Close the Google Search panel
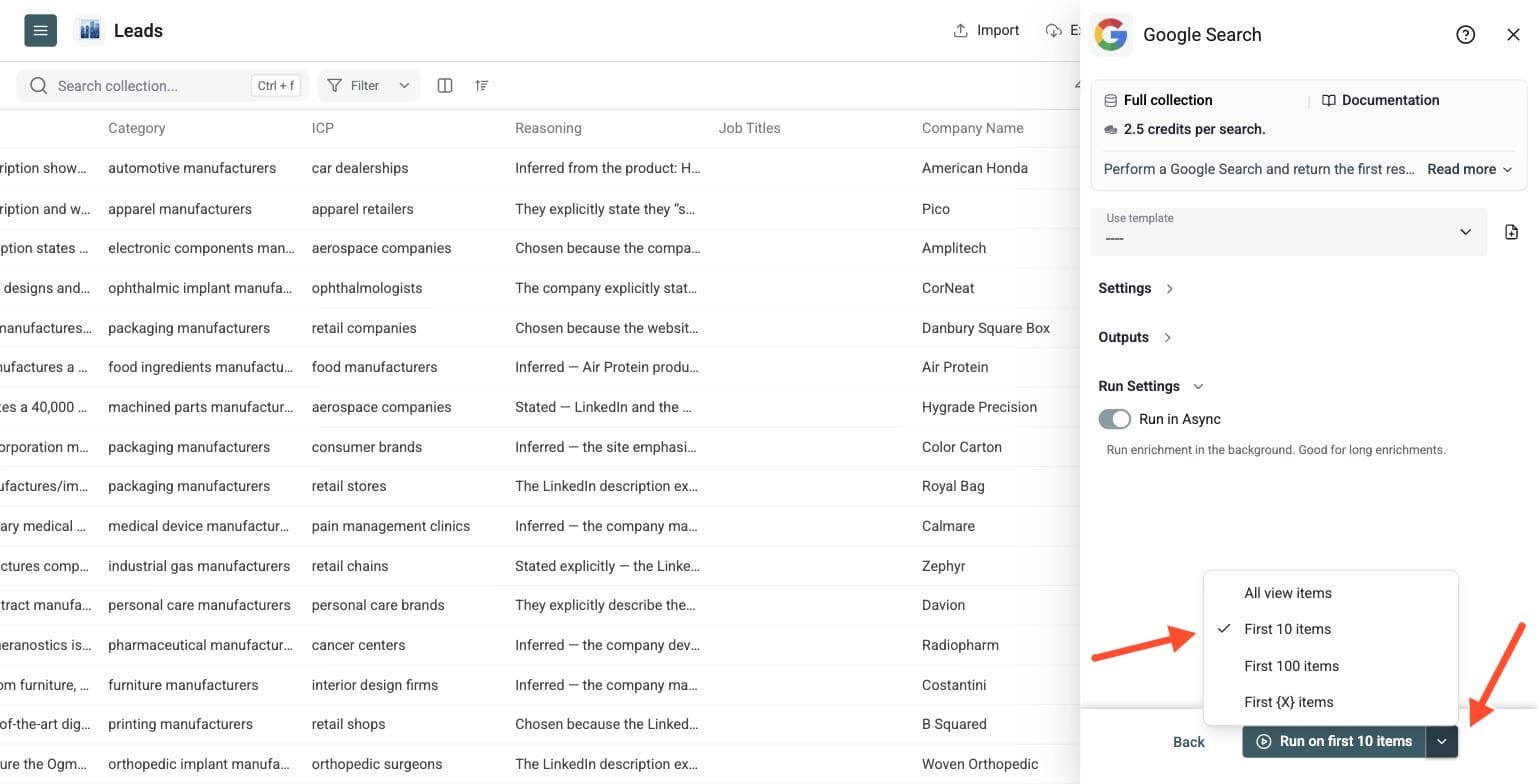 tap(1513, 35)
